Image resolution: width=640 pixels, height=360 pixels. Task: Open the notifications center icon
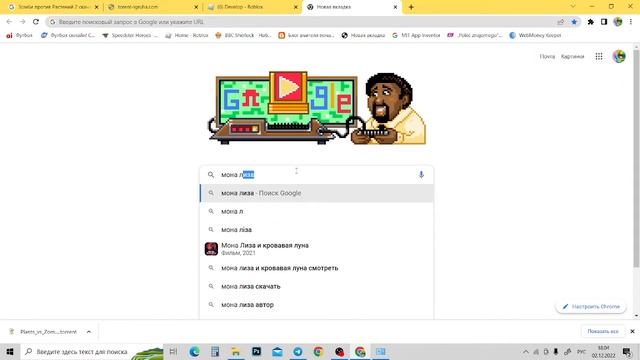coord(627,351)
